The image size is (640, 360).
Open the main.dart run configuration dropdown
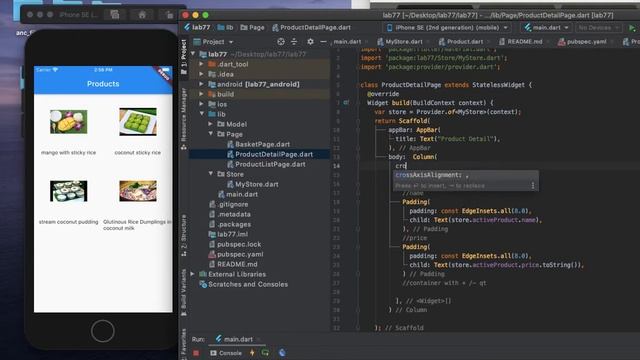pyautogui.click(x=547, y=28)
